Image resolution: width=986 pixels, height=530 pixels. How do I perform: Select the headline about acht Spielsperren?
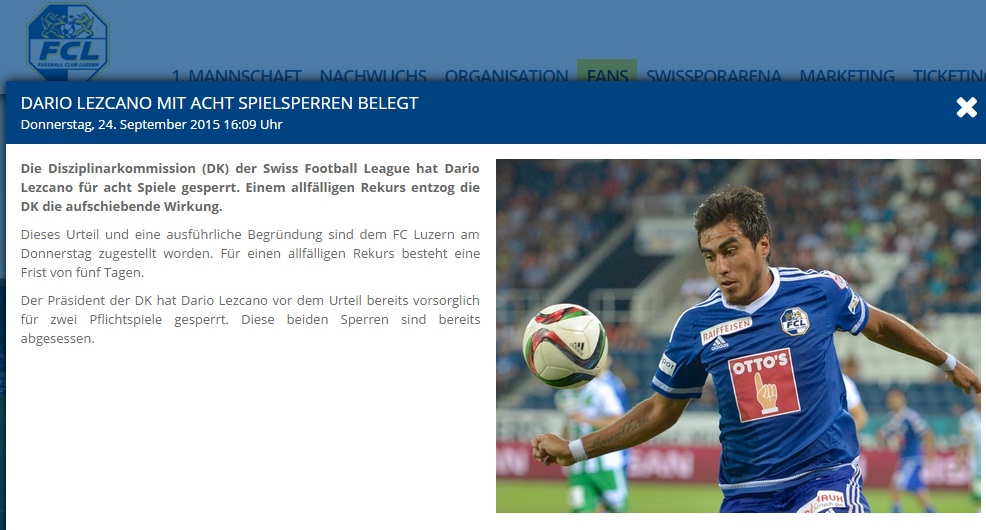point(219,103)
